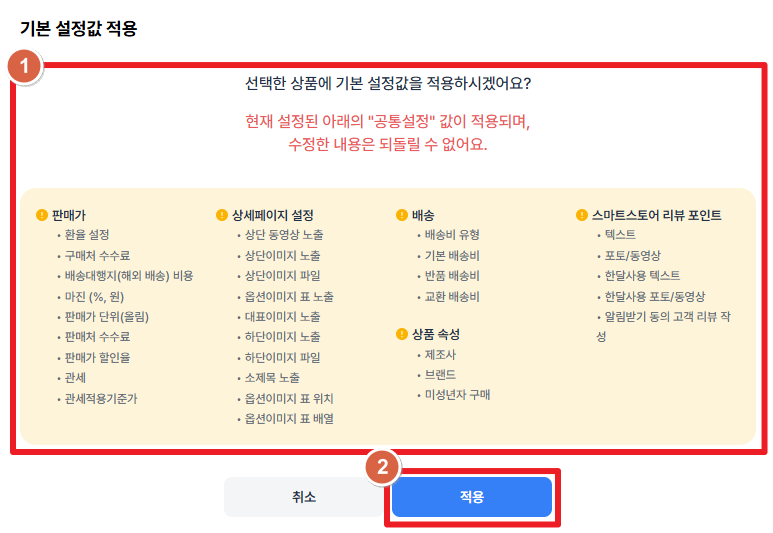Click the 브랜드 attribute item
This screenshot has width=773, height=533.
coord(440,375)
